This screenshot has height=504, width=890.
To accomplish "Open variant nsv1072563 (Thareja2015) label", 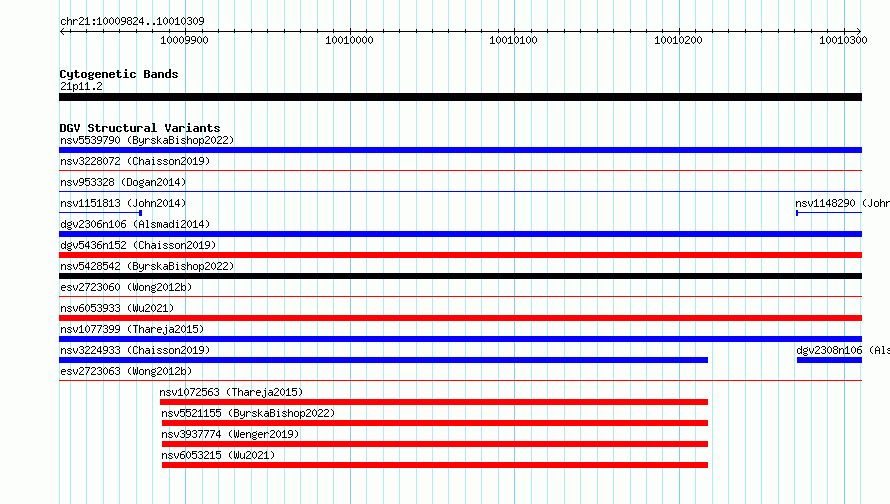I will tap(231, 392).
